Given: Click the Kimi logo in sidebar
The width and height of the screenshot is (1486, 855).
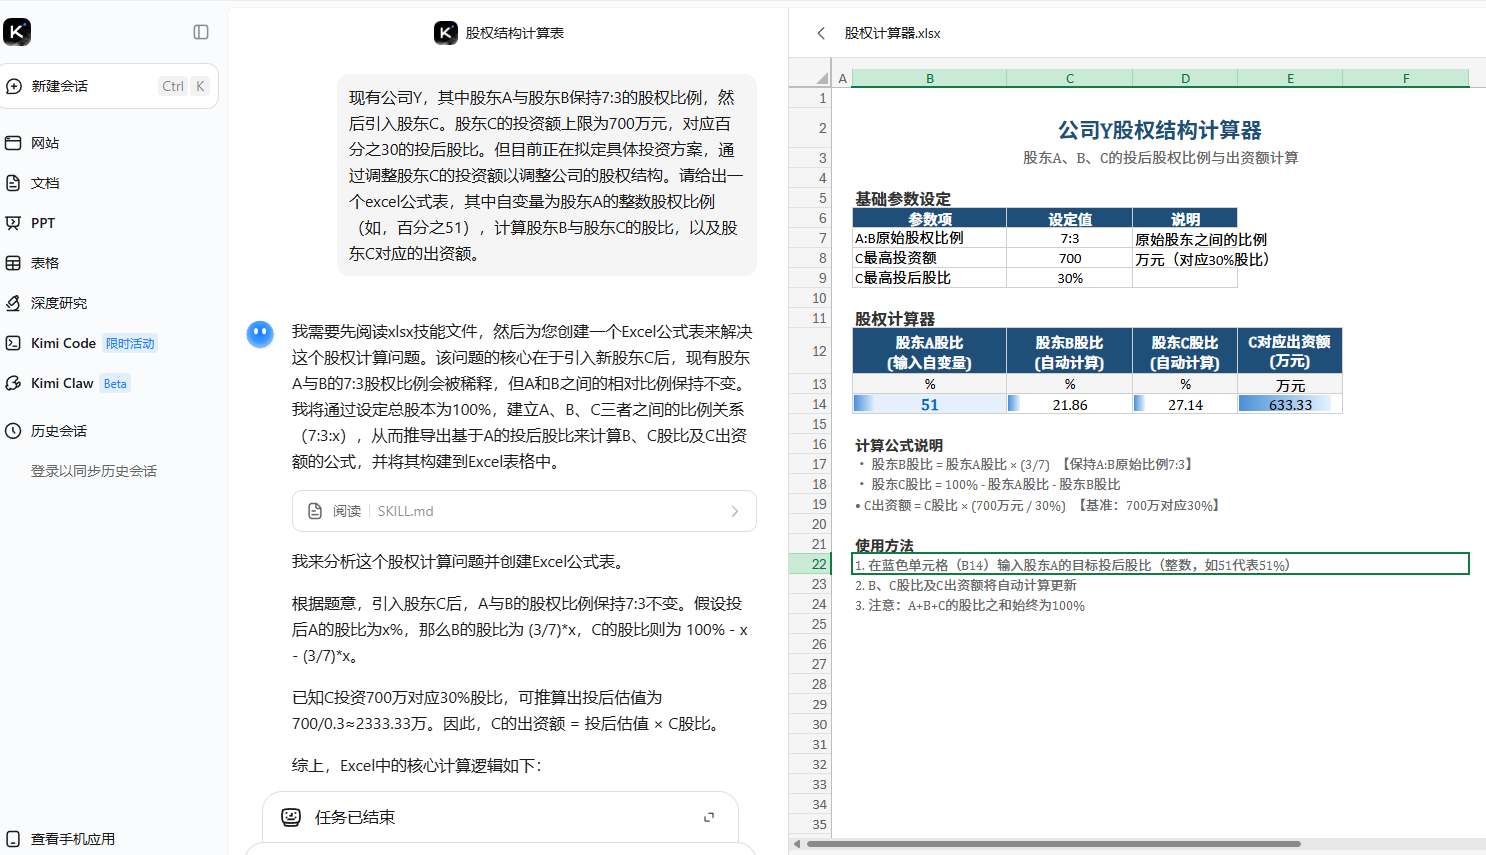Looking at the screenshot, I should coord(17,32).
